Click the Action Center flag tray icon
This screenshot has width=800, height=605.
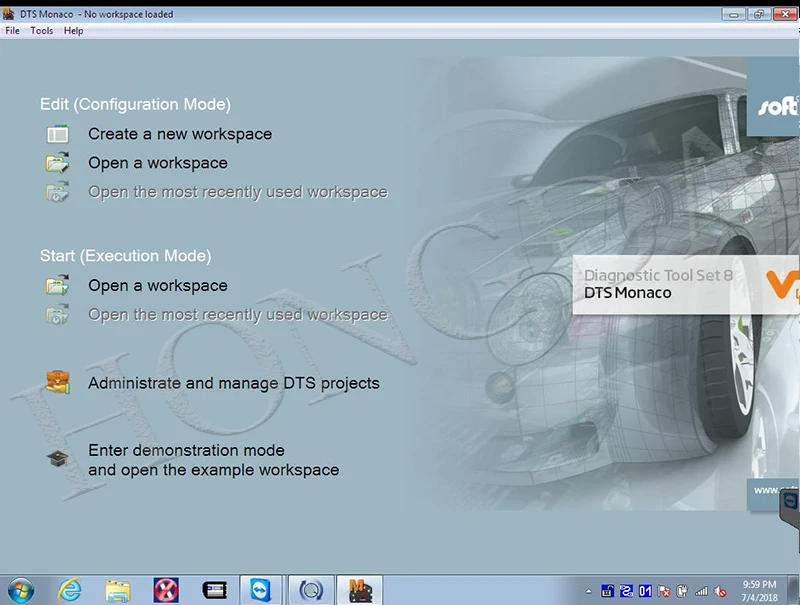pyautogui.click(x=664, y=591)
